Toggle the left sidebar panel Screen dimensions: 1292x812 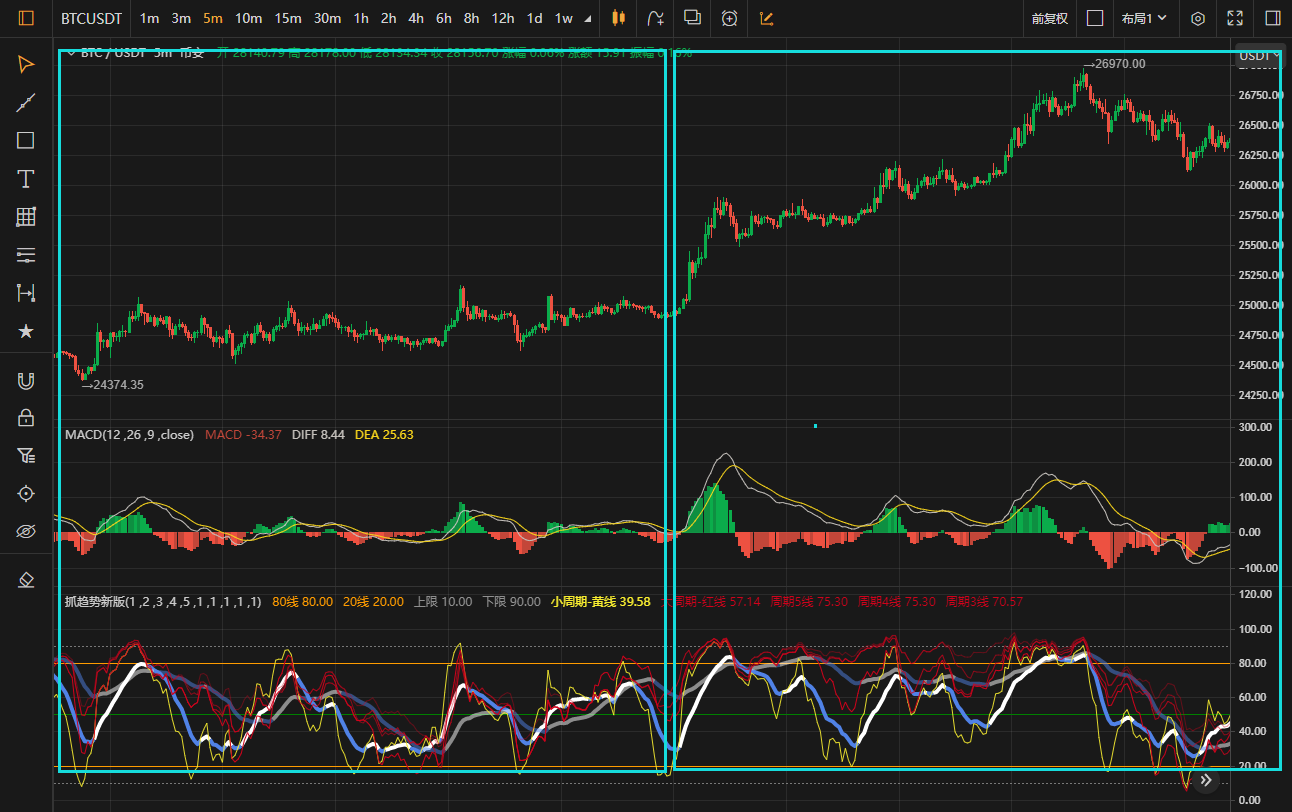(x=26, y=18)
